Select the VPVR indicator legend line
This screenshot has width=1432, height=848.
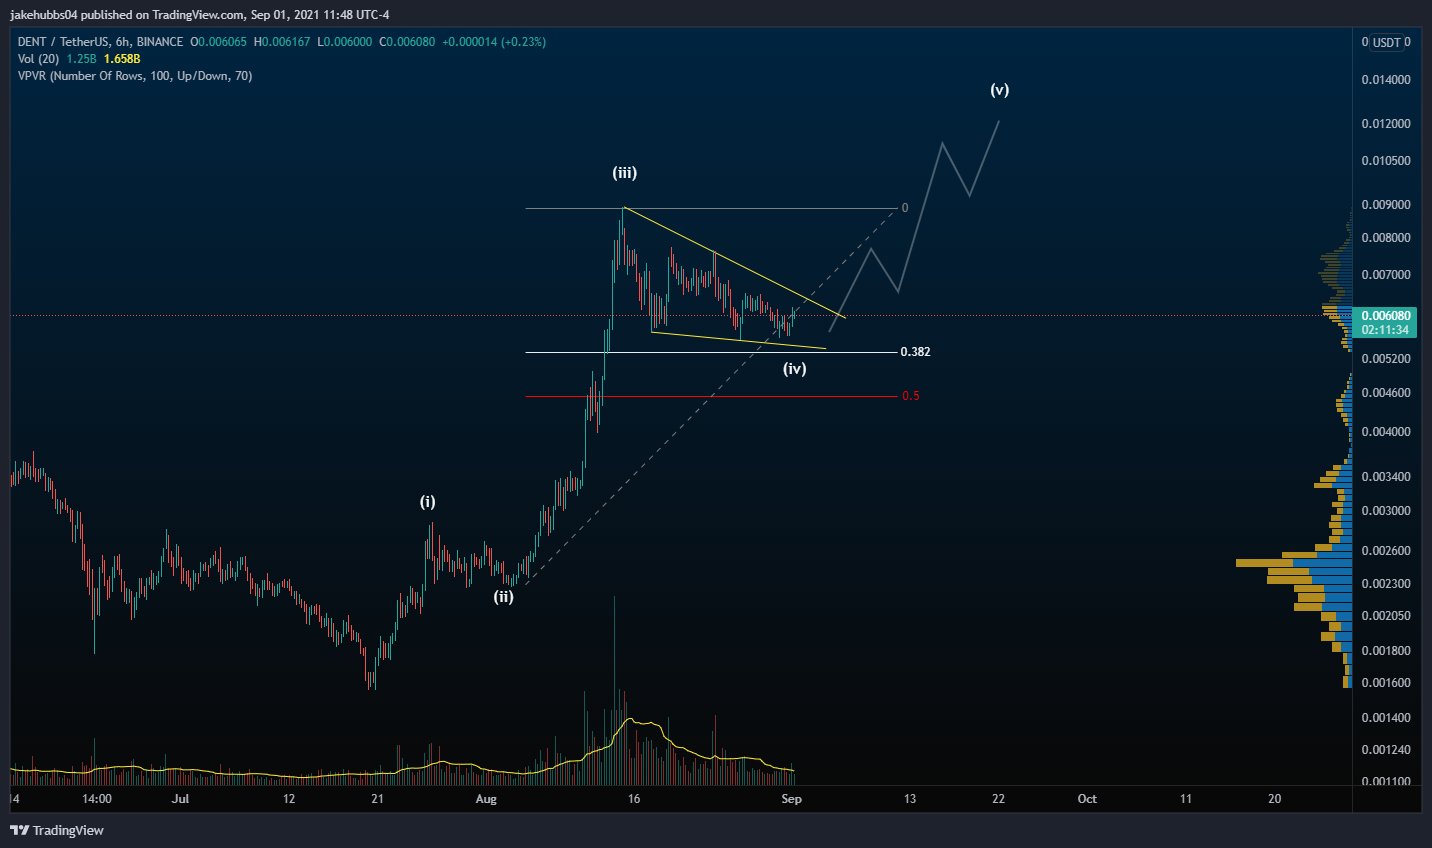134,76
